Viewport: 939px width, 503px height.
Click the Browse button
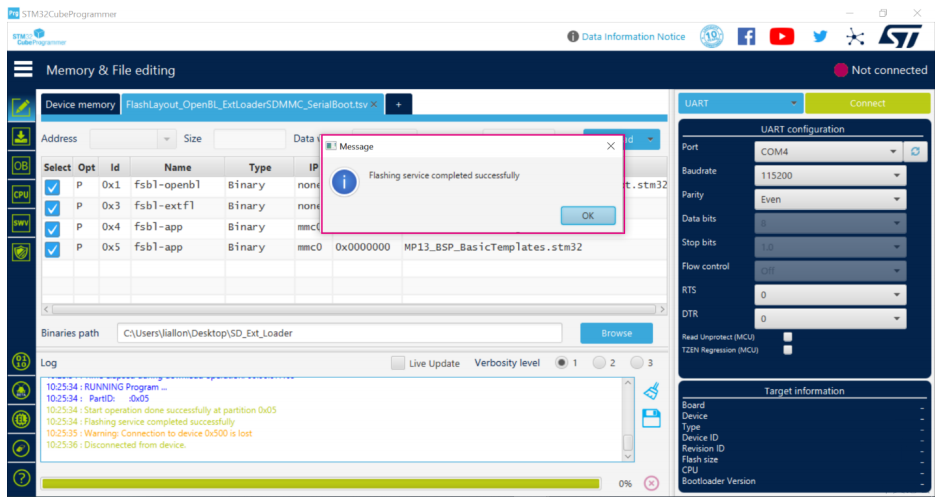tap(617, 333)
